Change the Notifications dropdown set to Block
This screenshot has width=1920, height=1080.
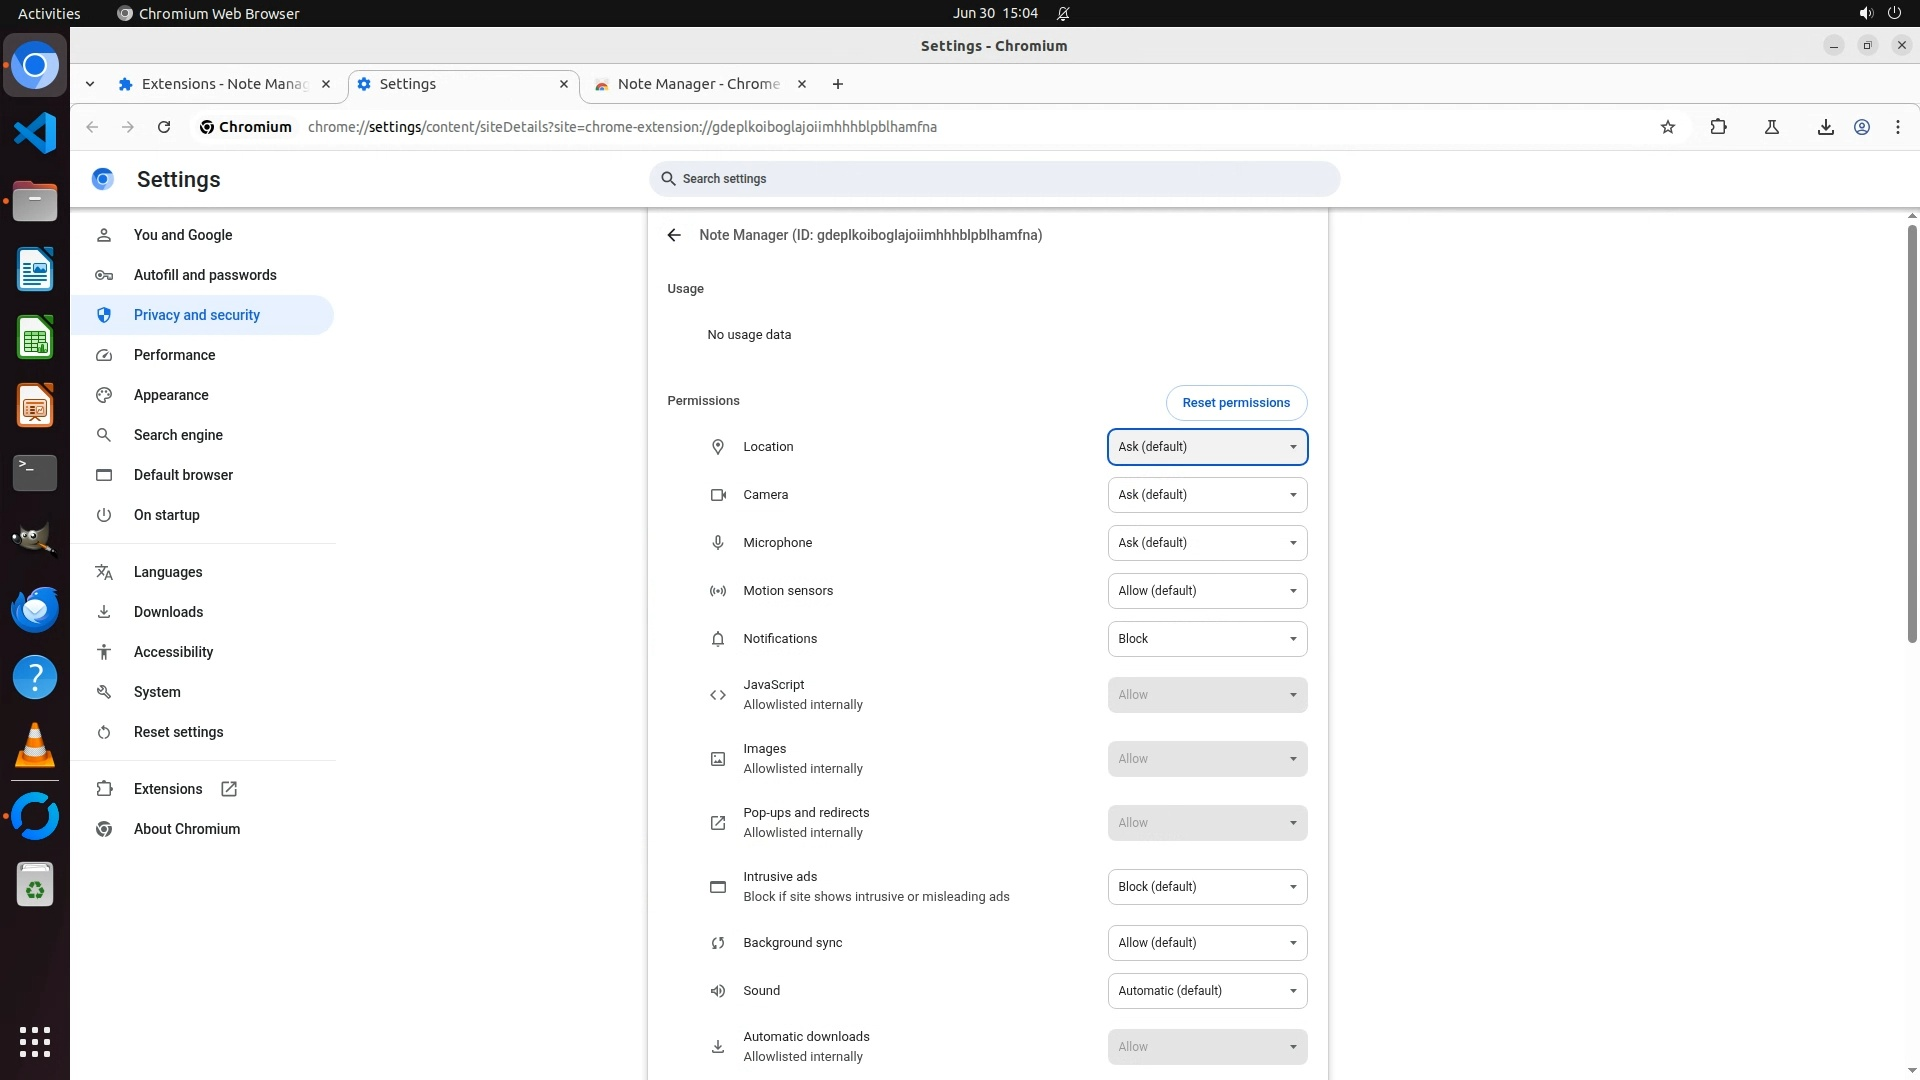1207,639
